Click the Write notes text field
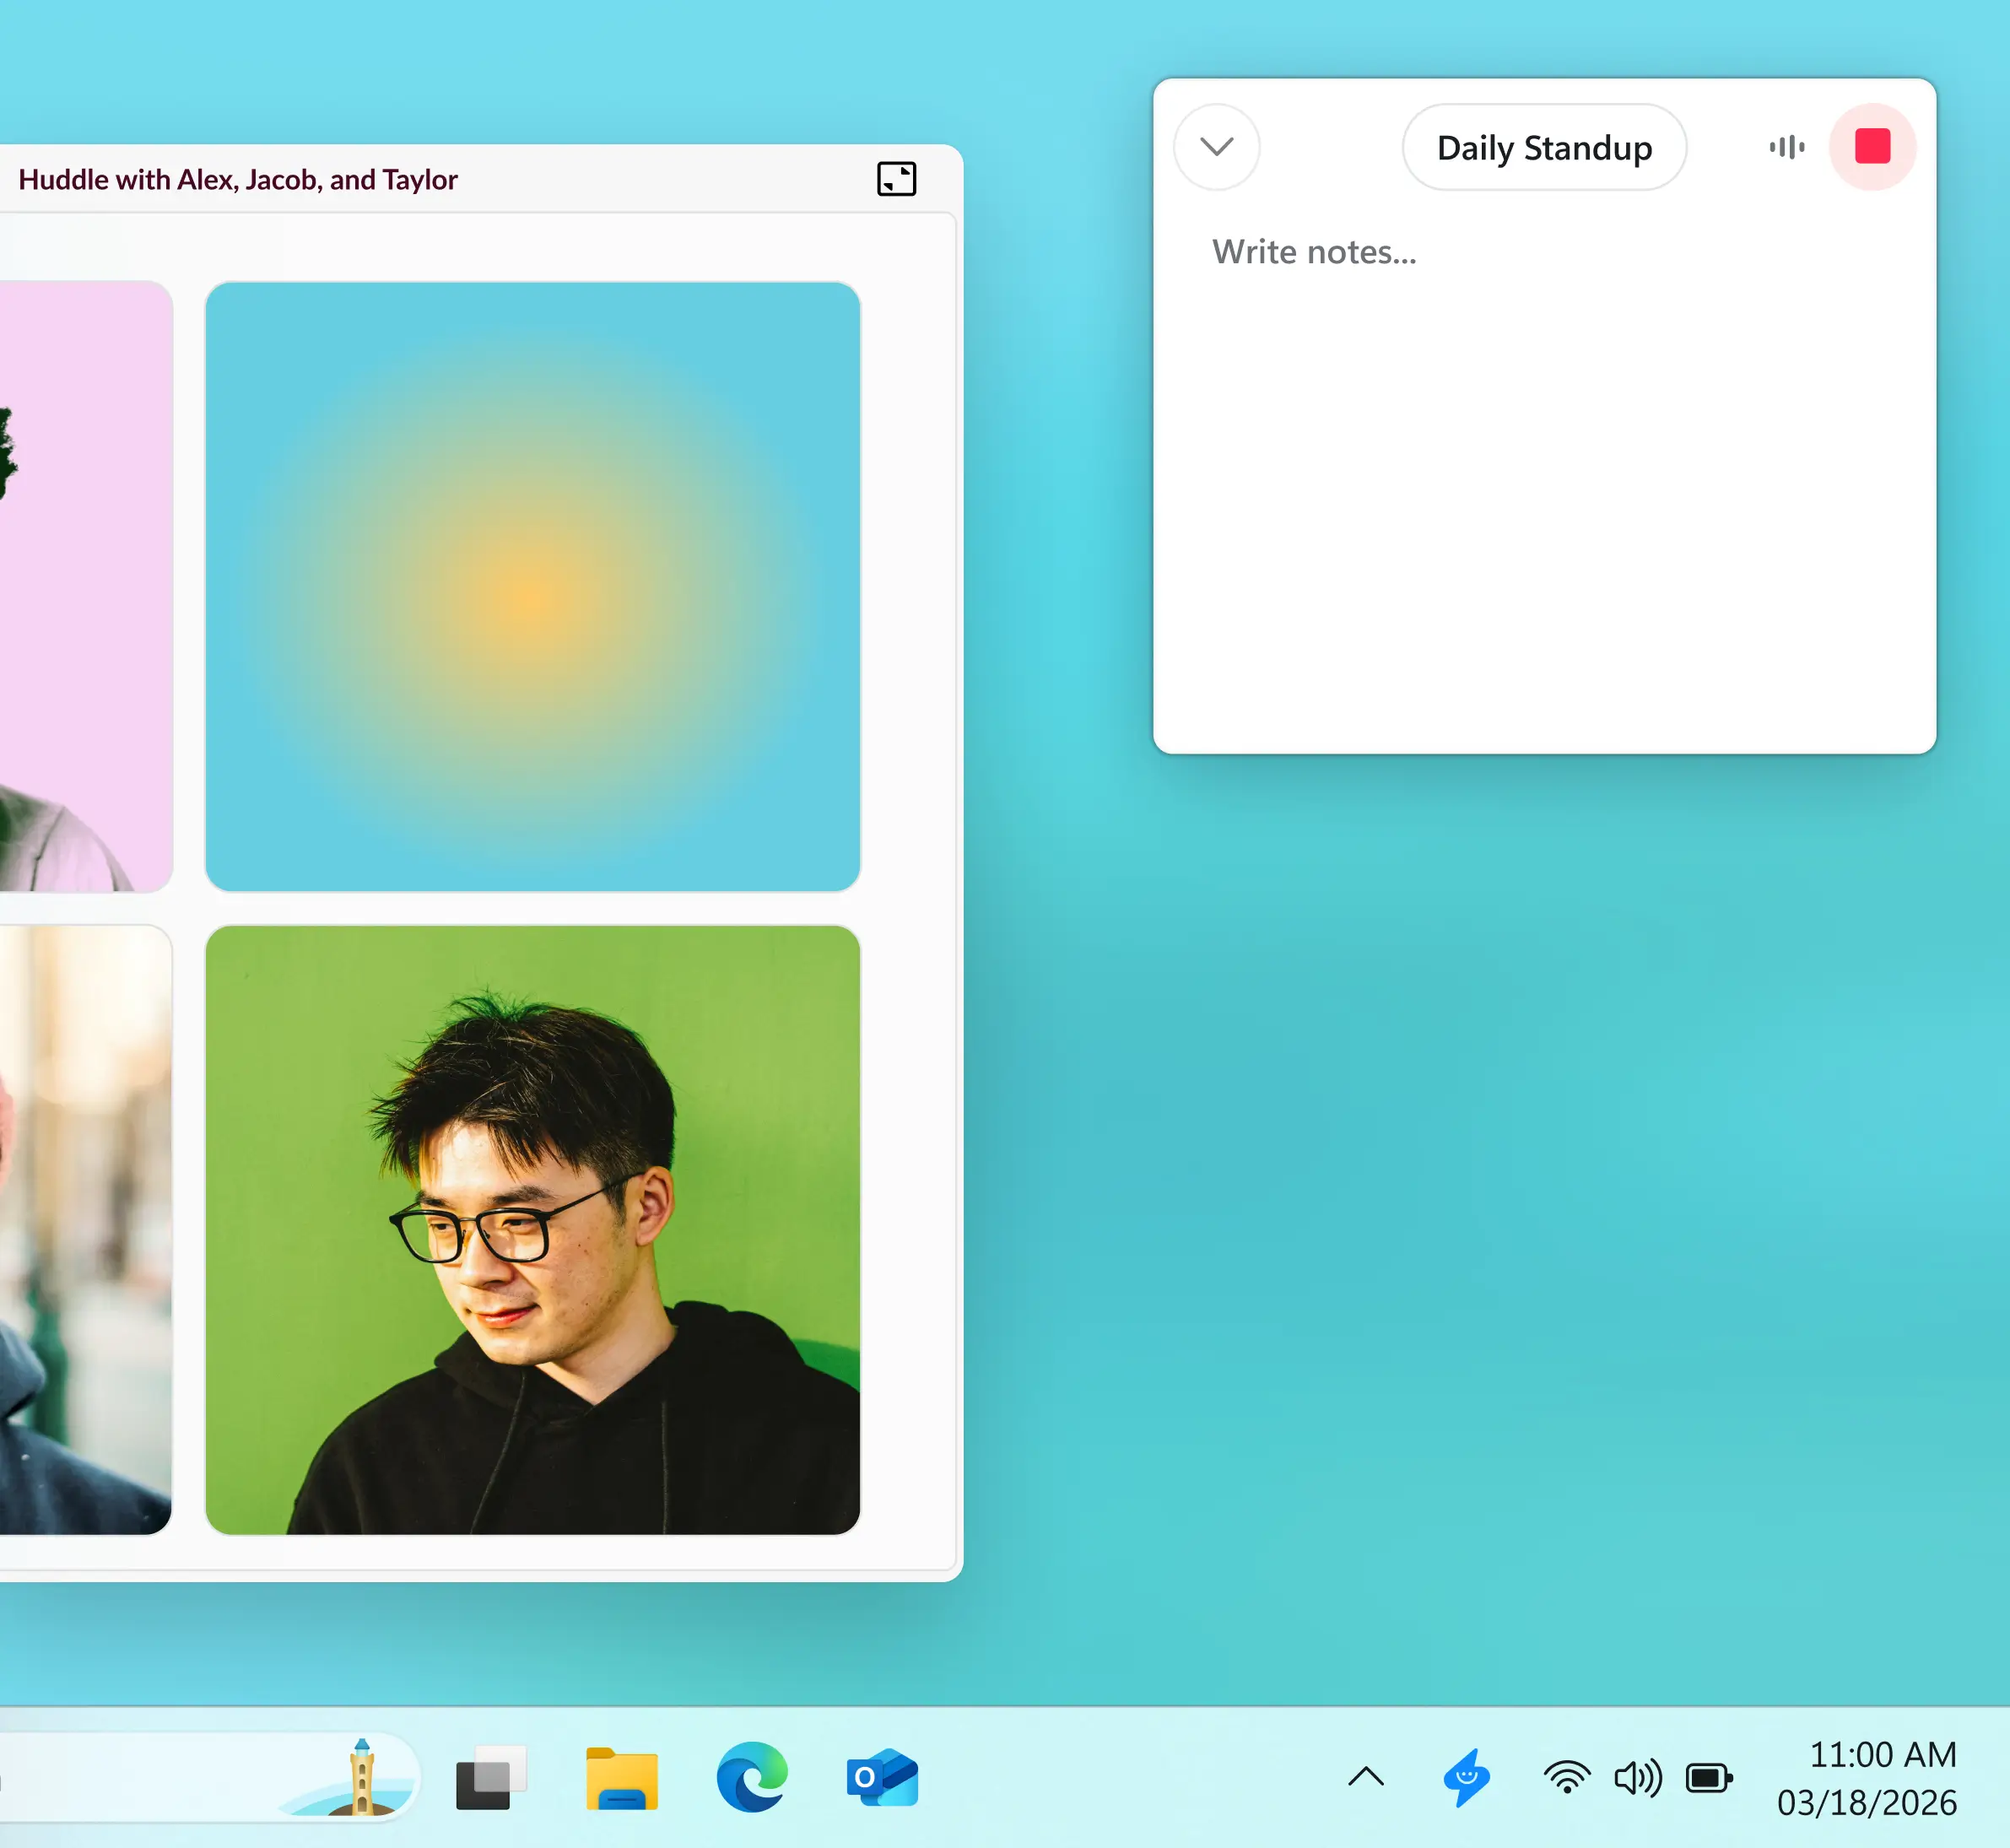 (x=1314, y=251)
